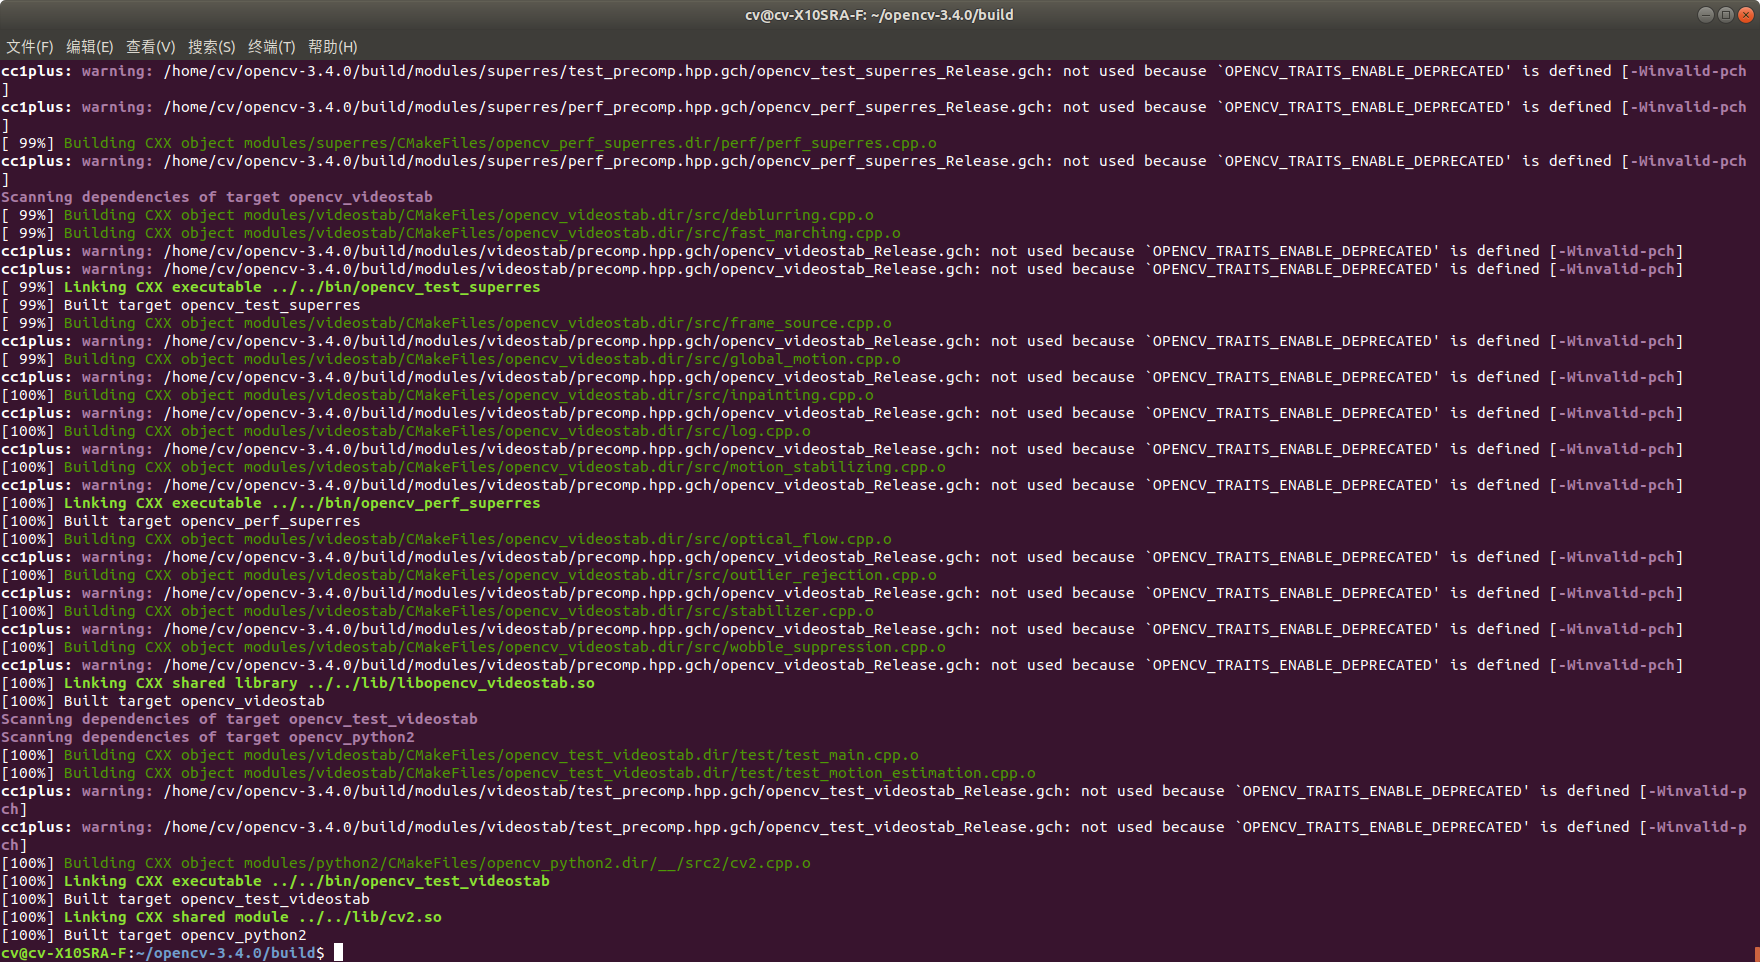Open the 终端(T) menu
Screen dimensions: 1760x962
point(272,47)
